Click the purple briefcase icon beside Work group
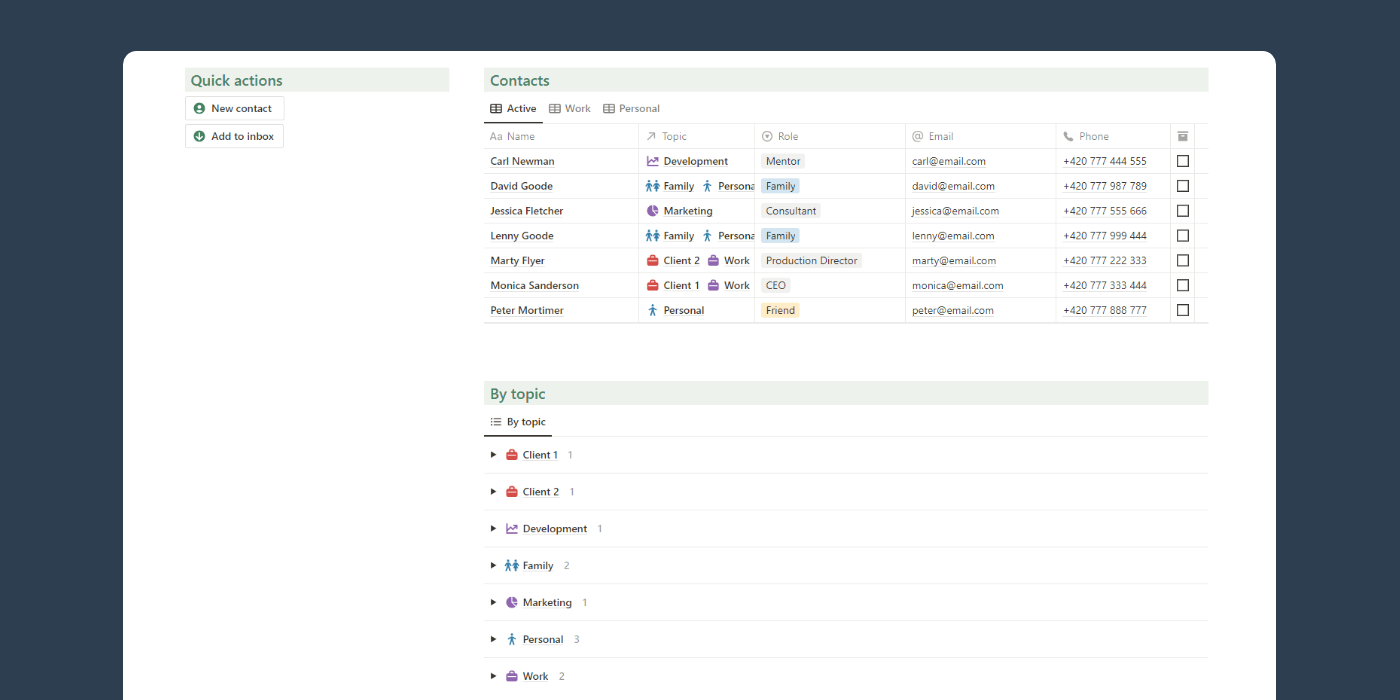Screen dimensions: 1400x700 pos(512,677)
